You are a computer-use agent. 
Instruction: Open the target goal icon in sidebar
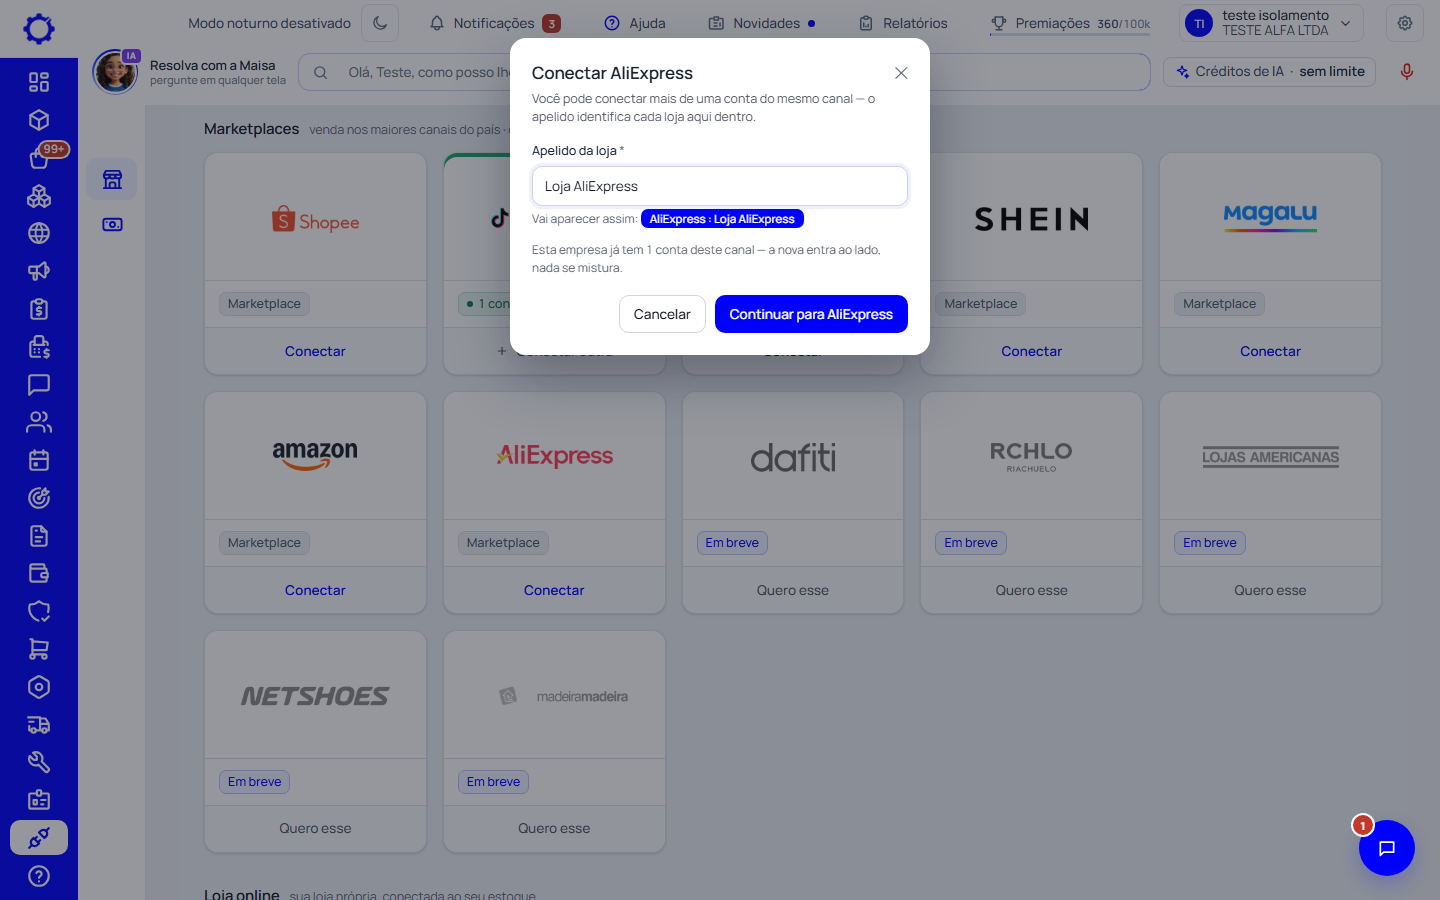pos(39,498)
